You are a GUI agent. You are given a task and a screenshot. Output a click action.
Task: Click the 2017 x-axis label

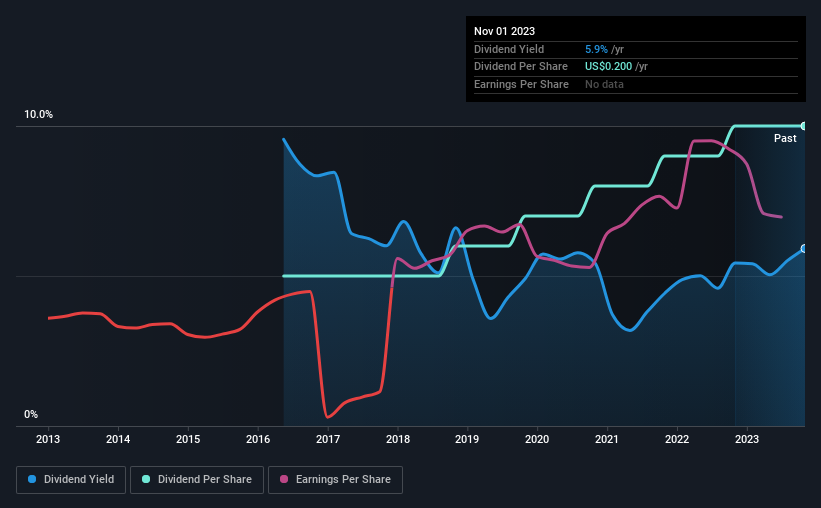click(x=328, y=439)
